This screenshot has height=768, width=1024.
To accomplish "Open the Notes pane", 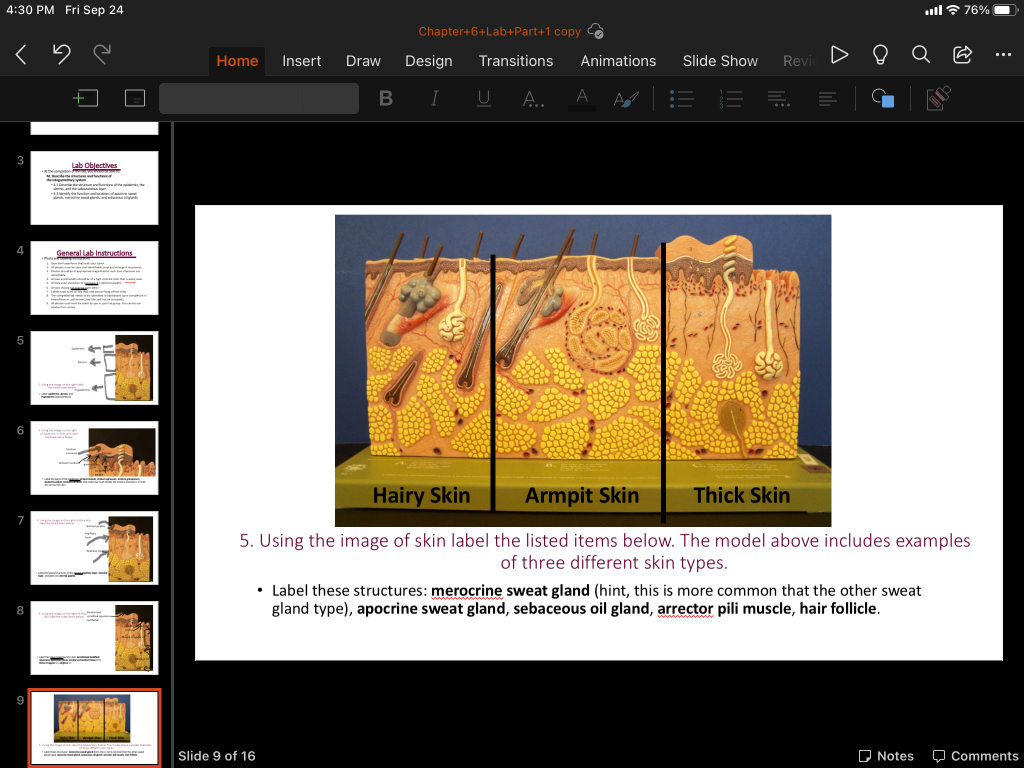I will coord(886,756).
